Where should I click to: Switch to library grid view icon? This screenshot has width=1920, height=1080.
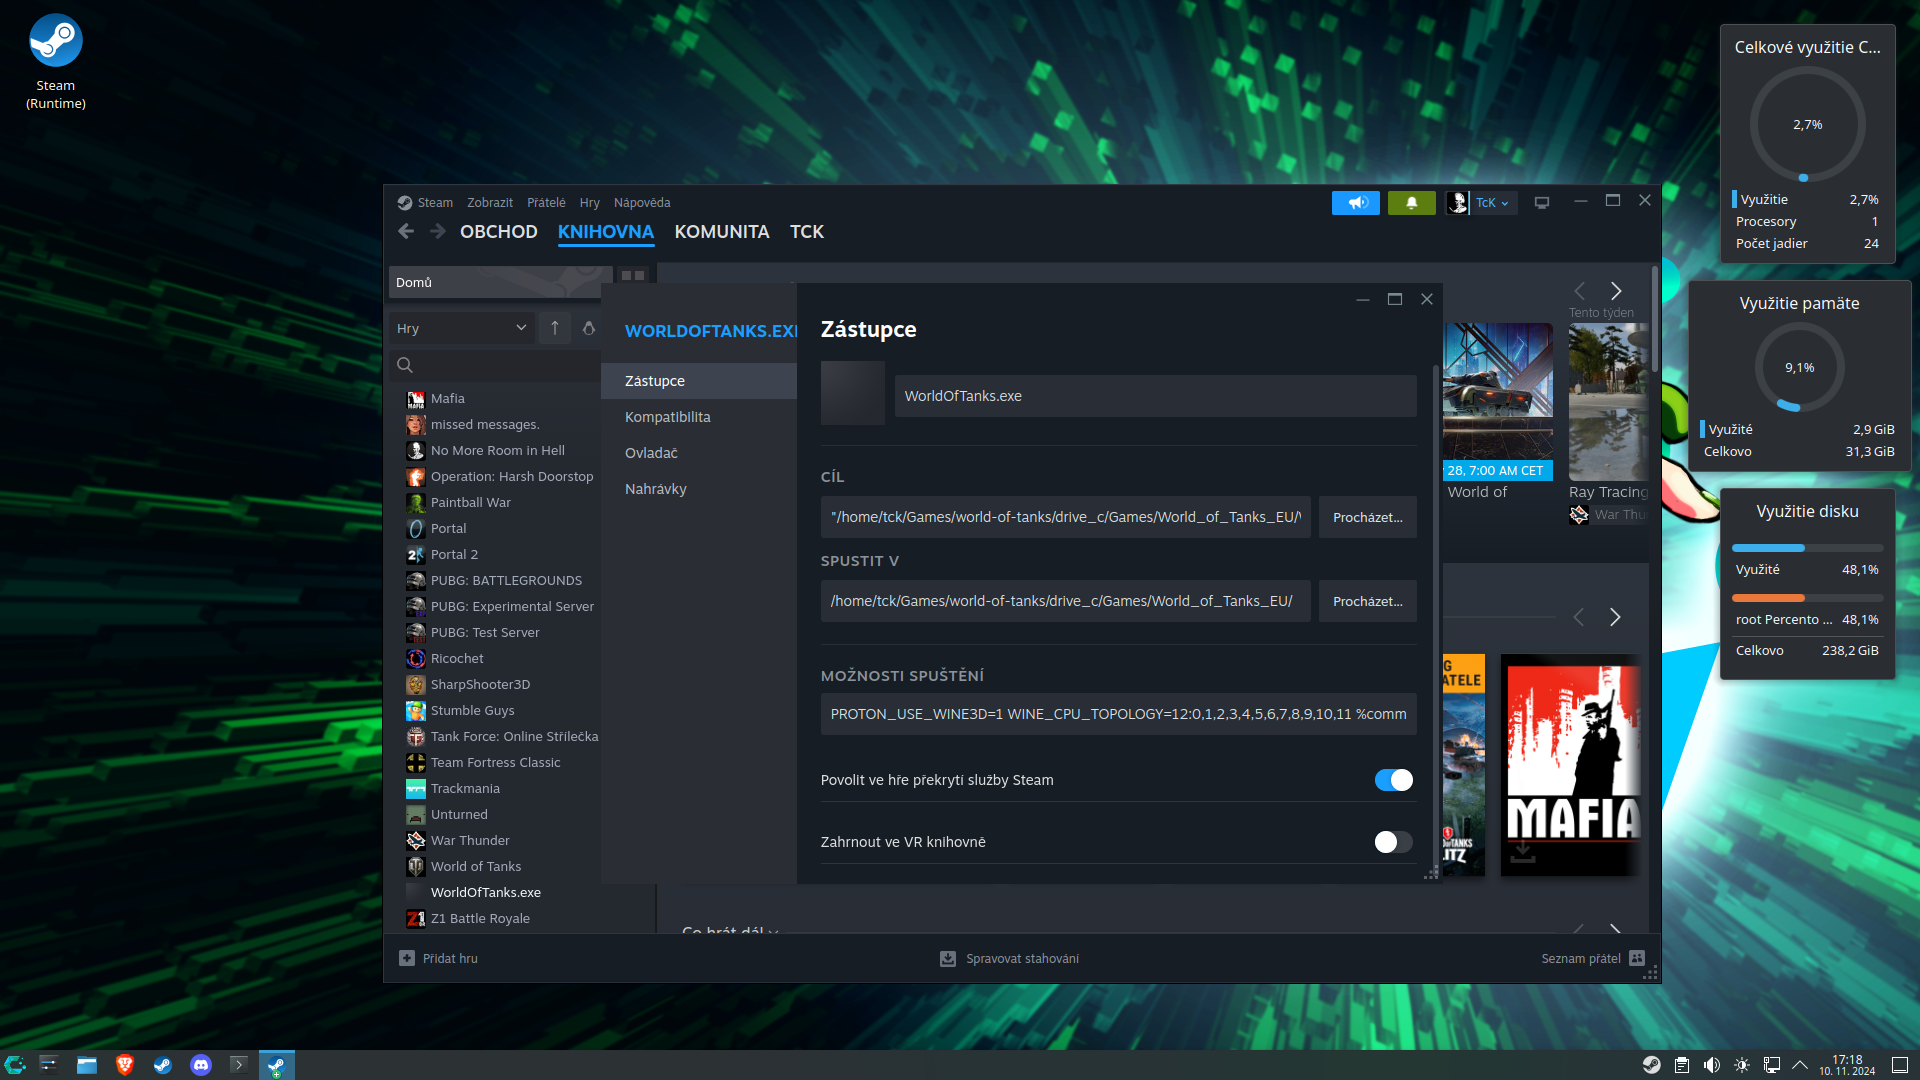[633, 276]
